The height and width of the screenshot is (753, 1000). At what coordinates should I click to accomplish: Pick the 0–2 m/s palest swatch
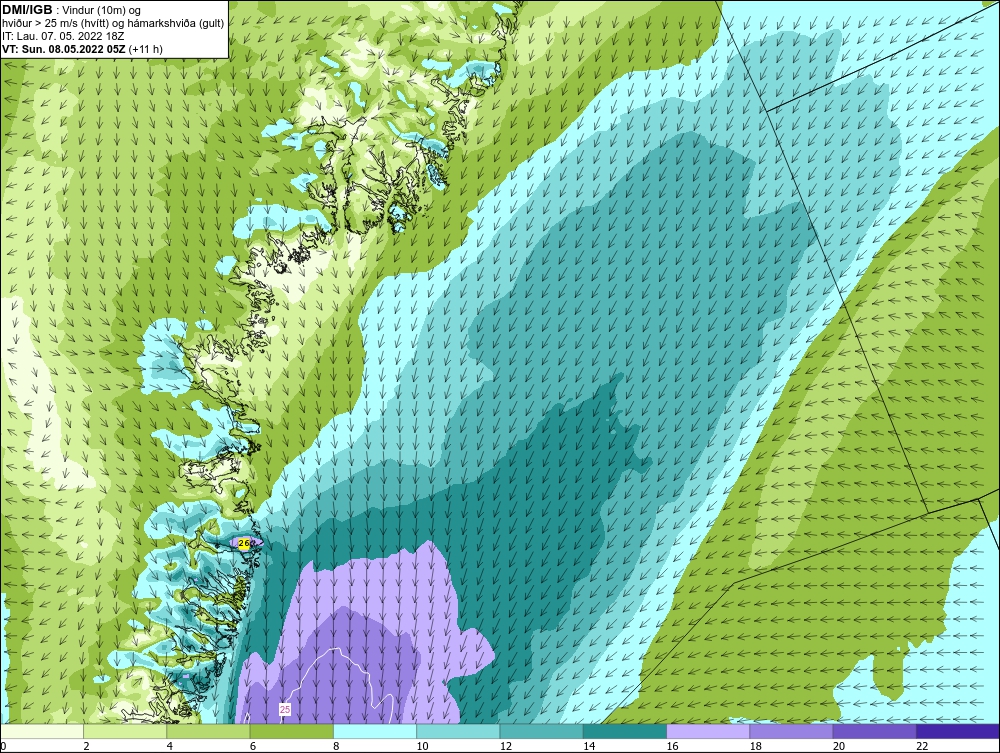pos(41,731)
